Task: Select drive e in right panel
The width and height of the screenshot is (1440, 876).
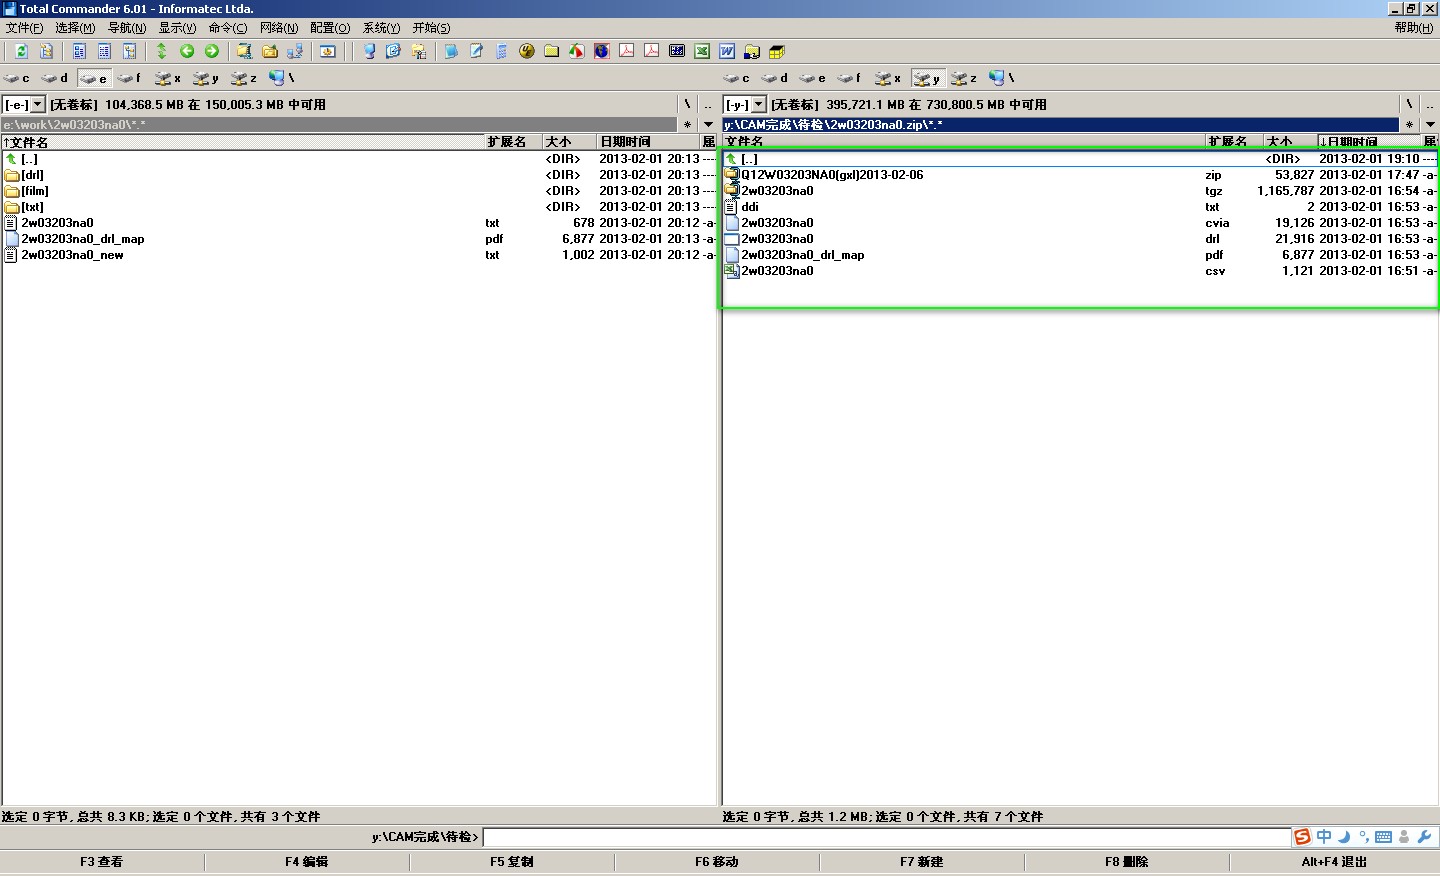Action: point(812,78)
